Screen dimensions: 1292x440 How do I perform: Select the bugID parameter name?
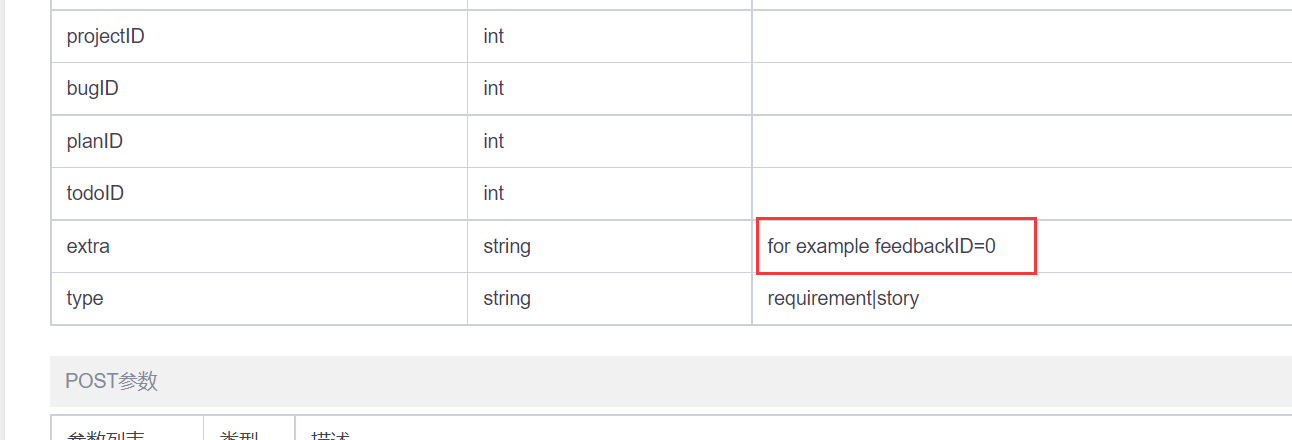93,89
